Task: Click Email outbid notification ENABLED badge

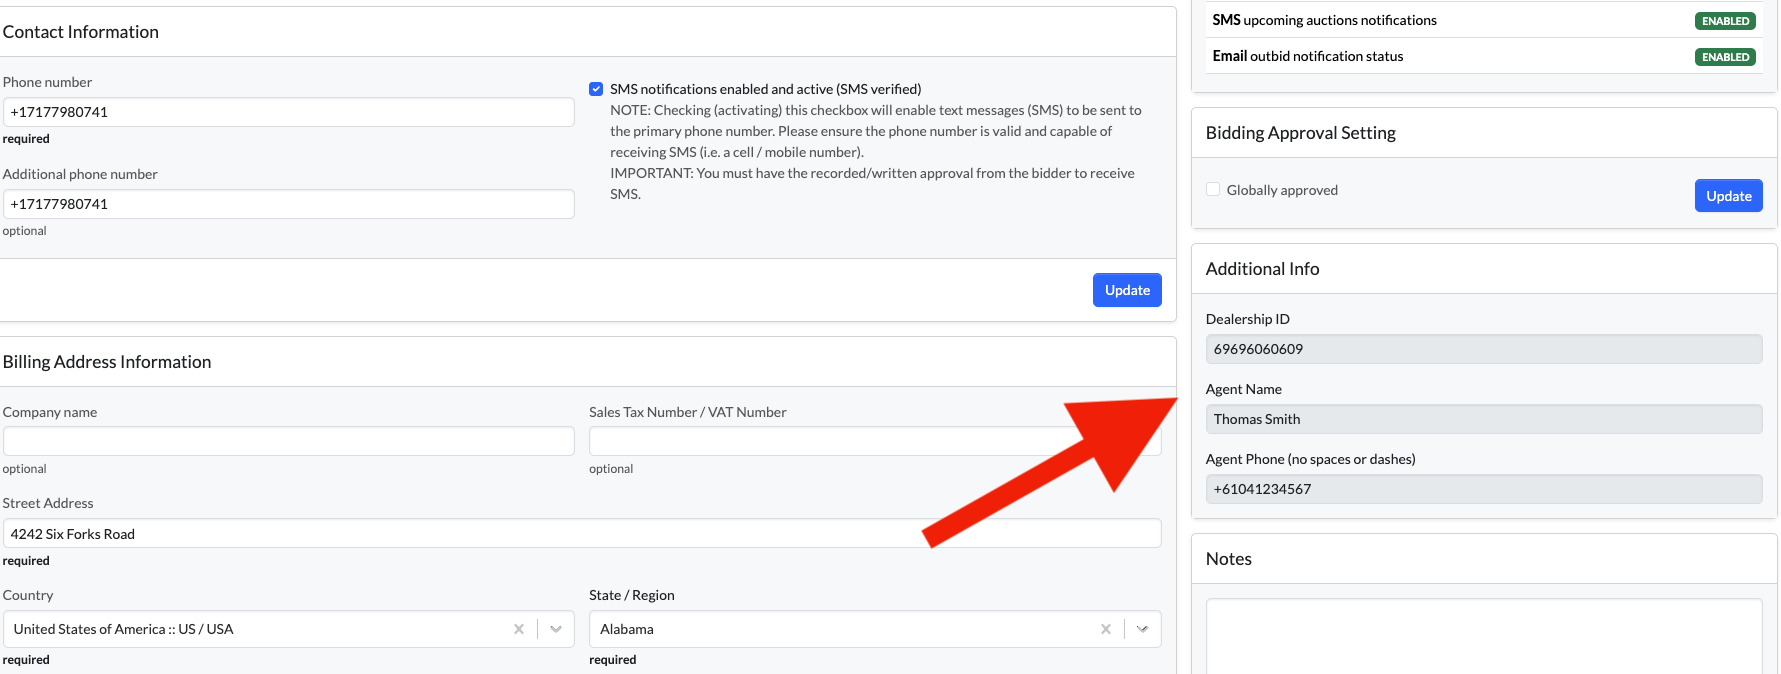Action: click(x=1725, y=57)
